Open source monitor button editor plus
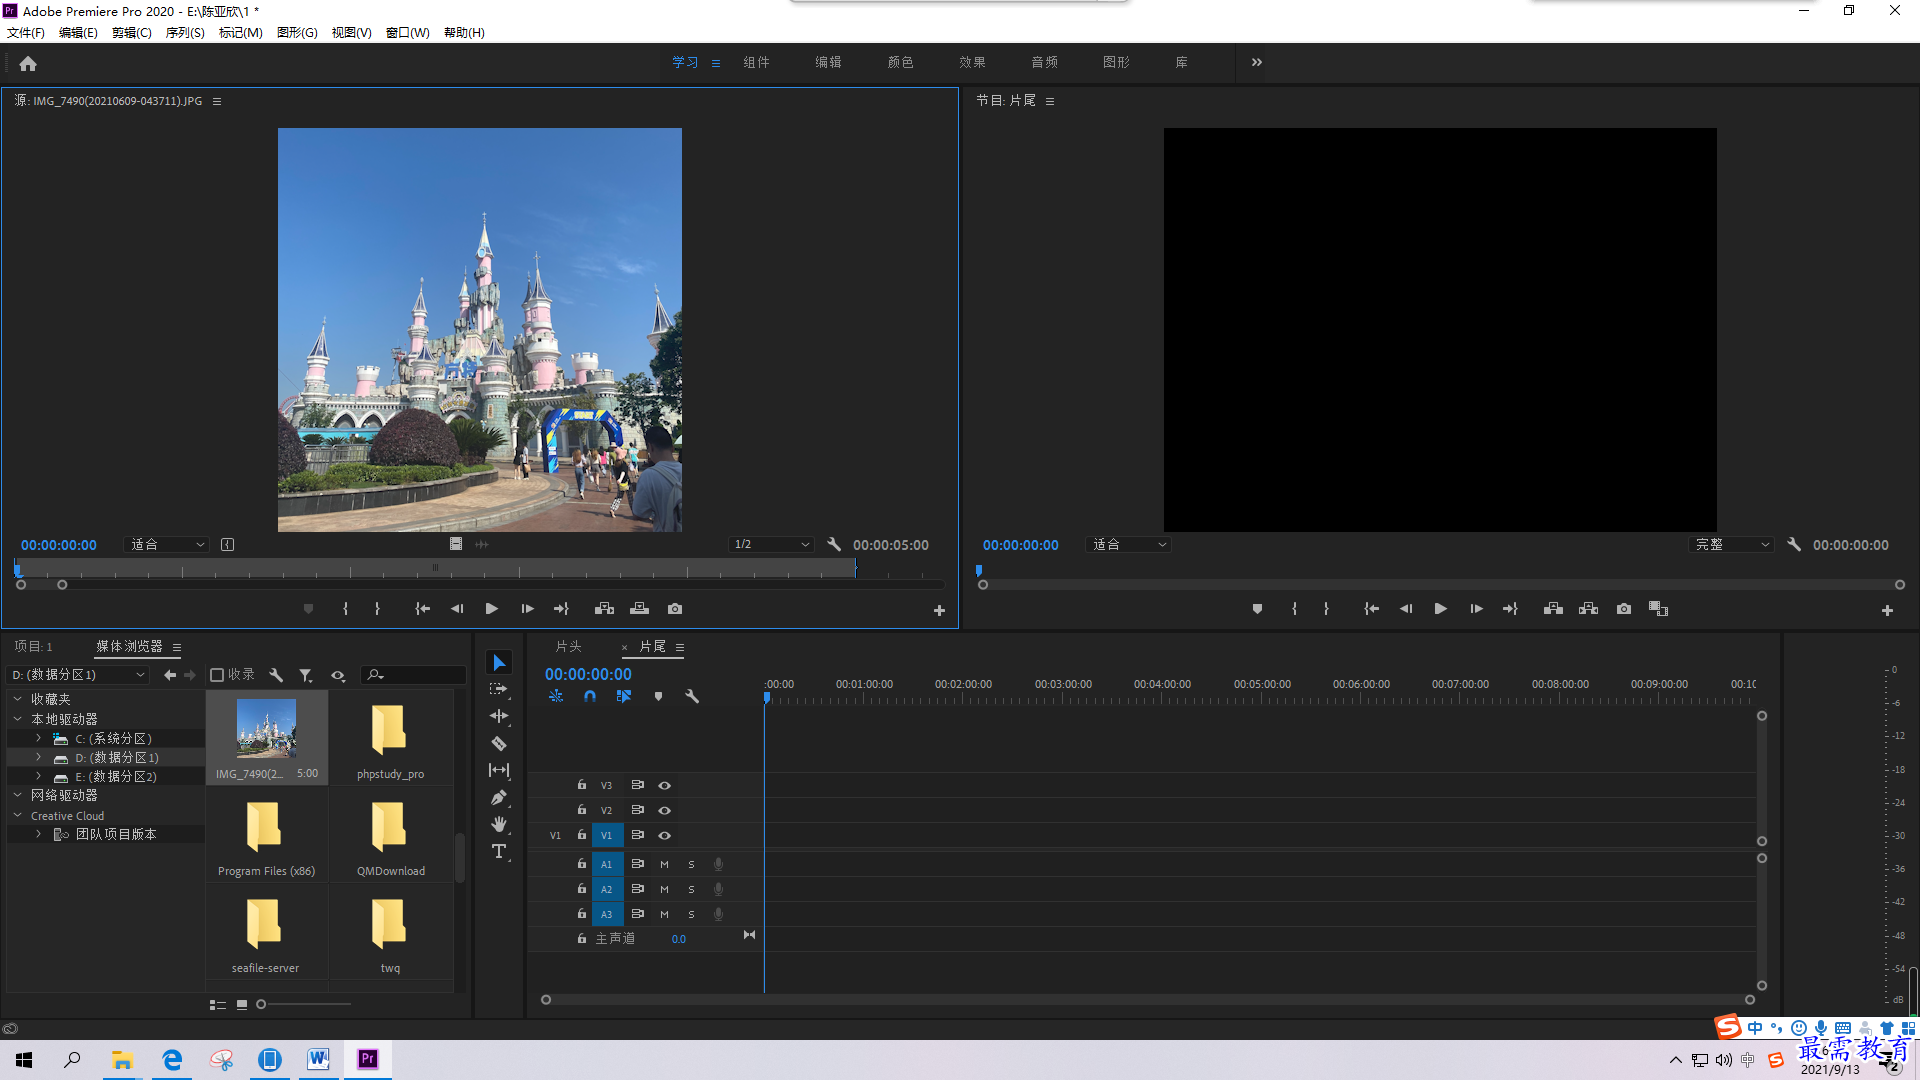This screenshot has width=1920, height=1080. [x=939, y=610]
